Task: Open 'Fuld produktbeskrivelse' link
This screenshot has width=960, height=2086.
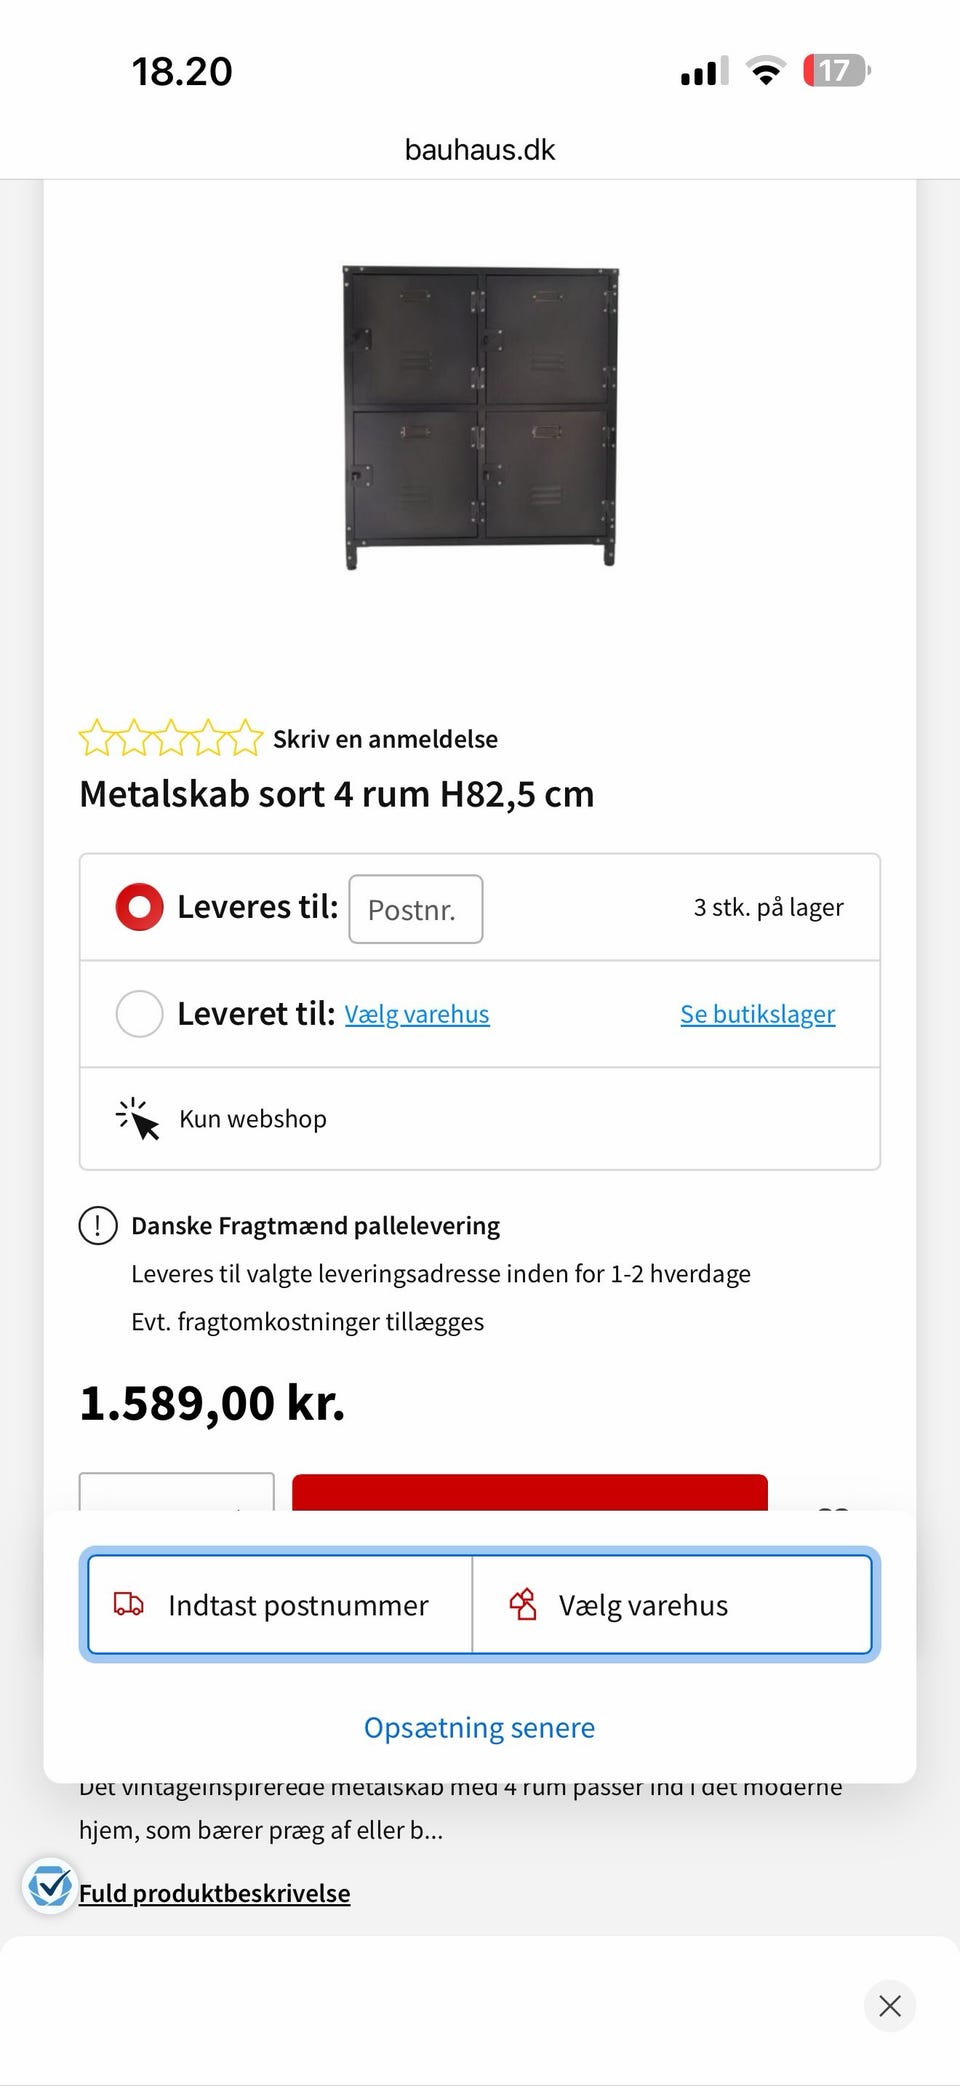Action: tap(214, 1893)
